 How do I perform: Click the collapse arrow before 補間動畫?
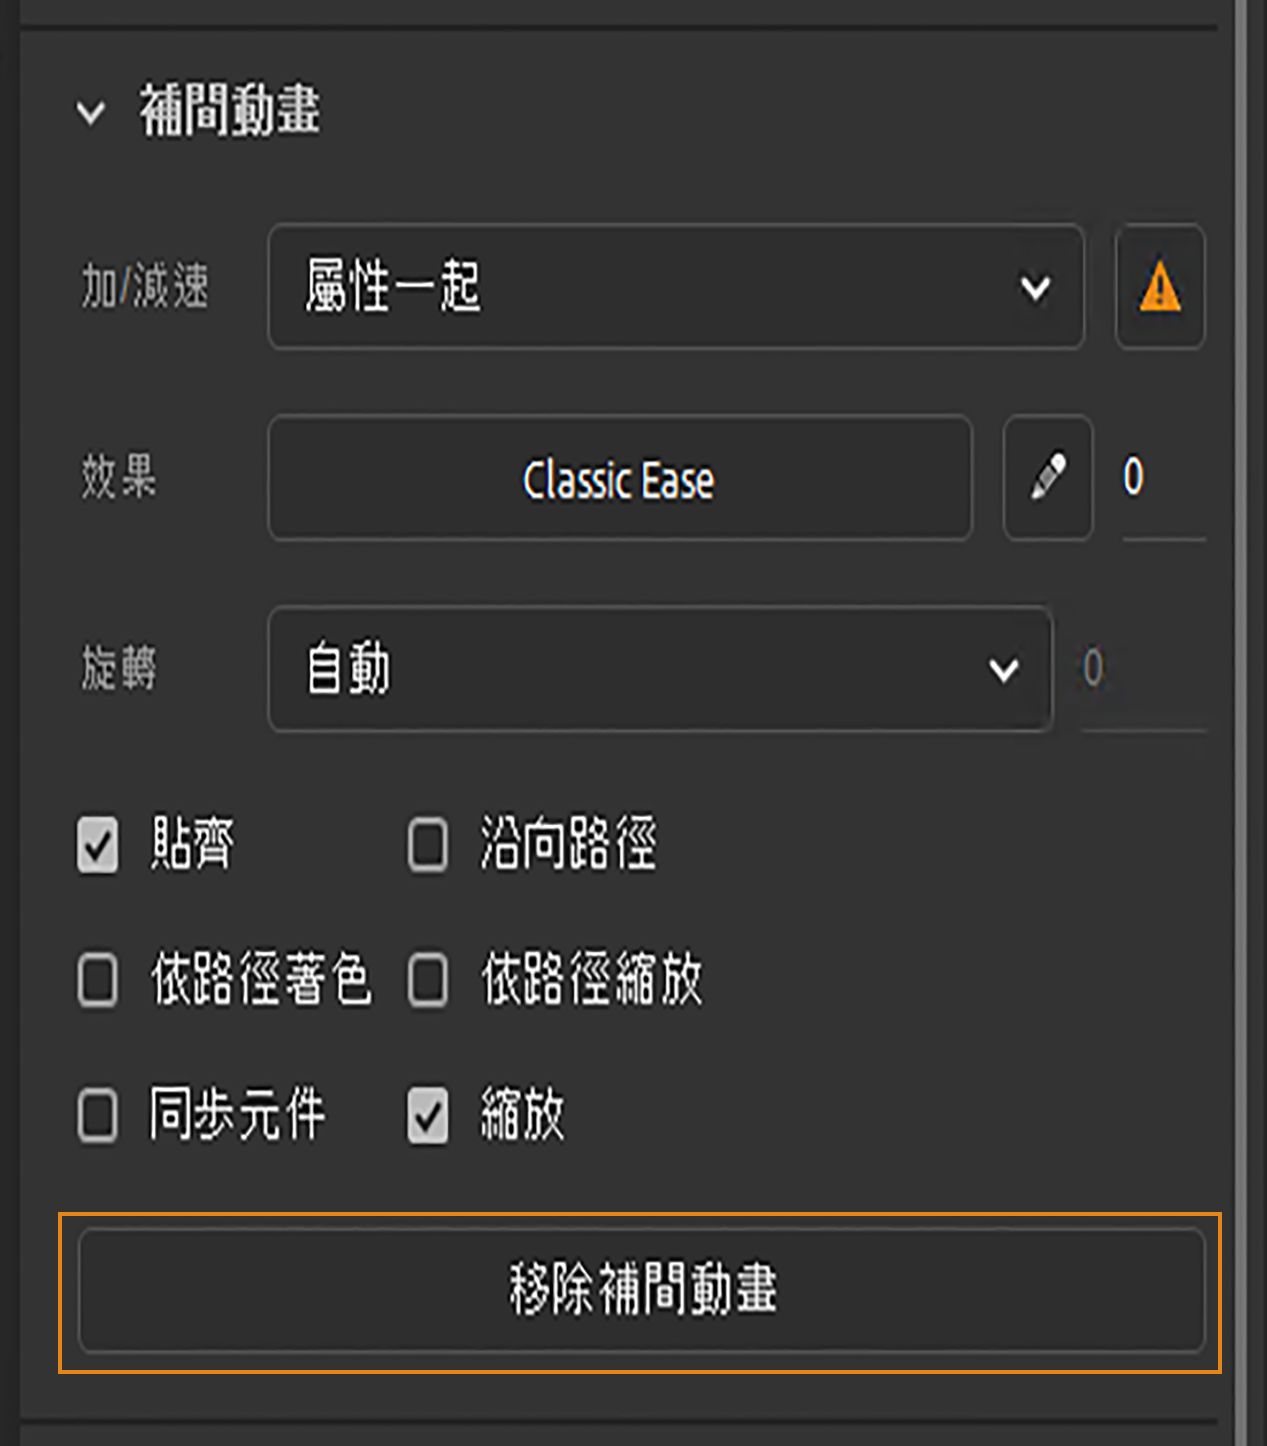pos(91,112)
